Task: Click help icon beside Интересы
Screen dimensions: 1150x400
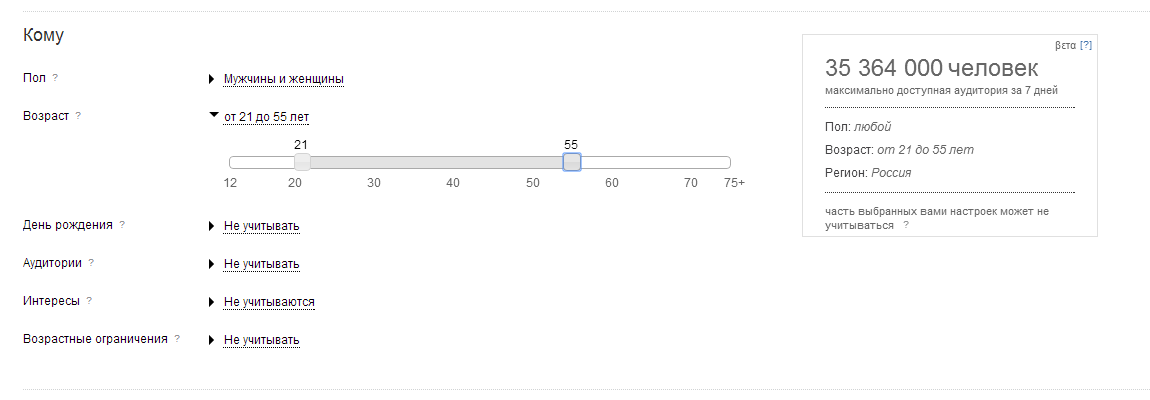Action: coord(89,300)
